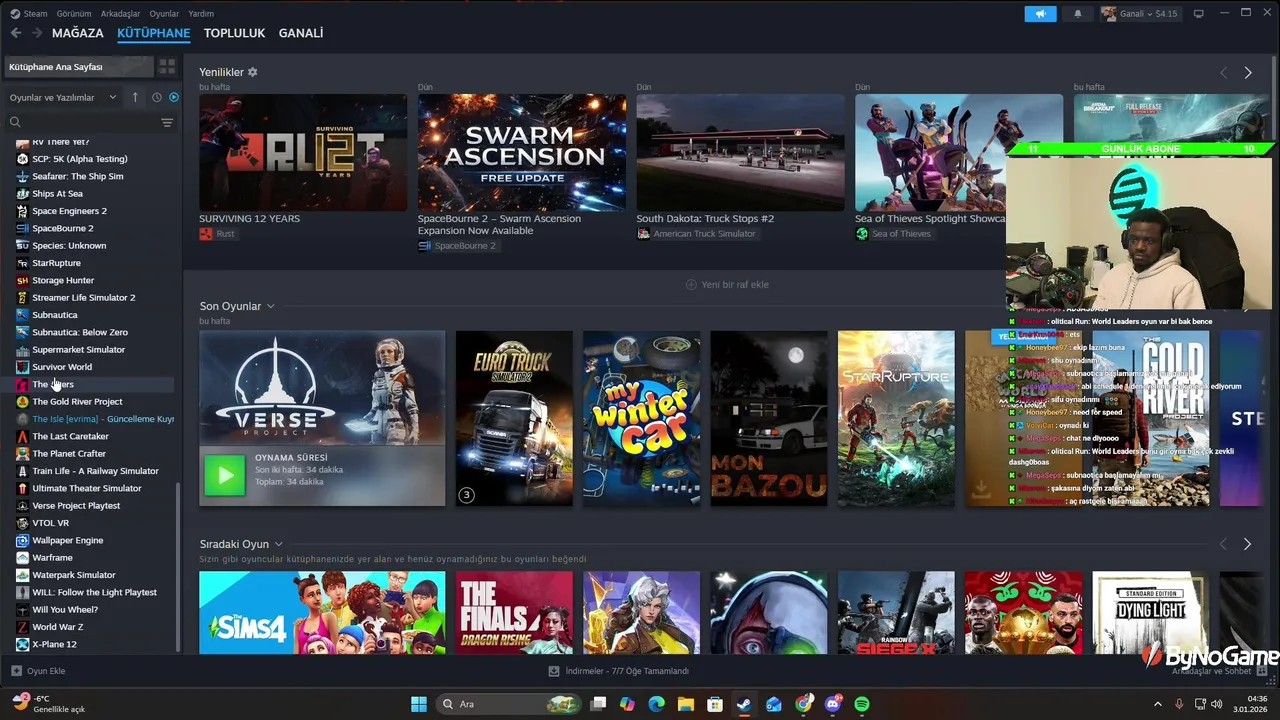This screenshot has height=720, width=1280.
Task: Click the SpaceBourne 2 icon in sidebar
Action: coord(22,228)
